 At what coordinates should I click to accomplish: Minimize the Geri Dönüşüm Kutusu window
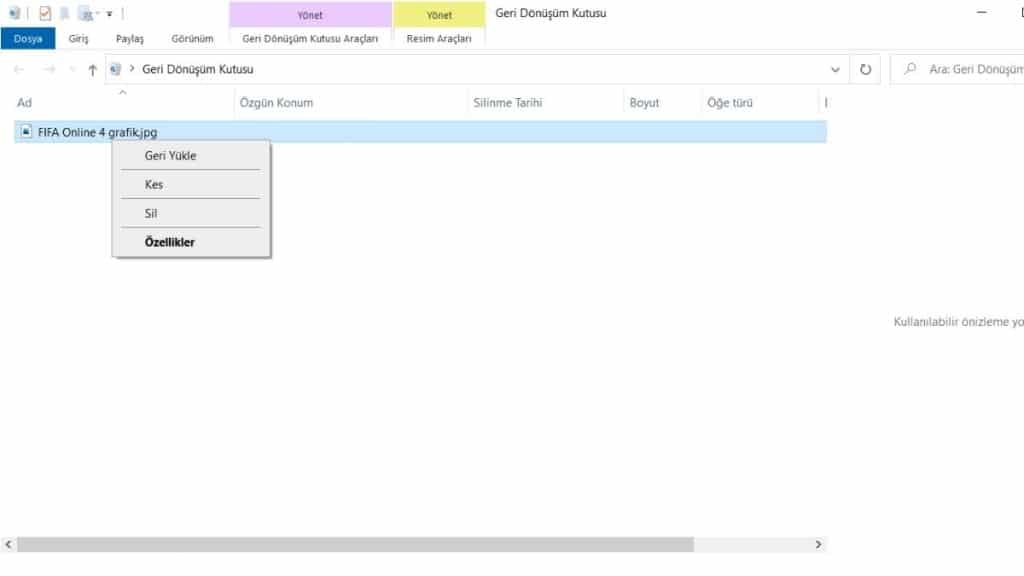coord(982,12)
